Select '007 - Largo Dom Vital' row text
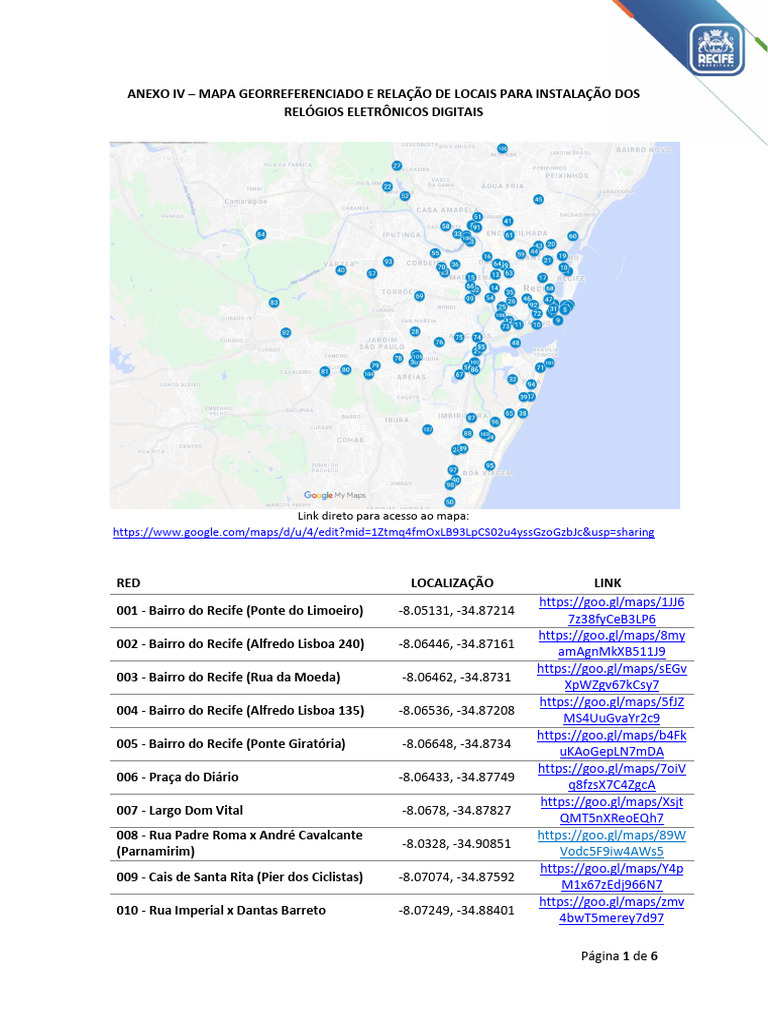This screenshot has height=1024, width=768. pos(180,810)
